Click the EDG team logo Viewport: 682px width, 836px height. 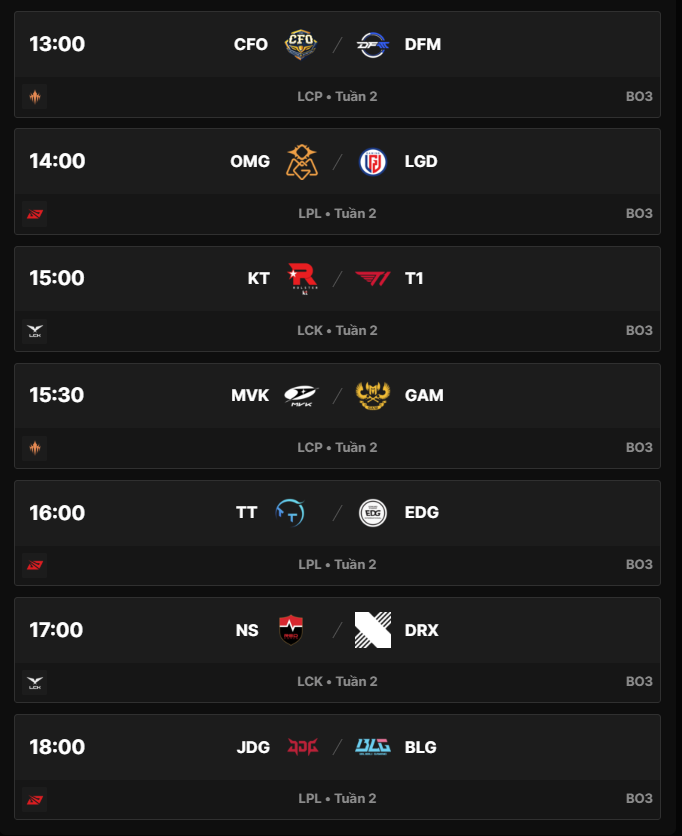tap(372, 513)
